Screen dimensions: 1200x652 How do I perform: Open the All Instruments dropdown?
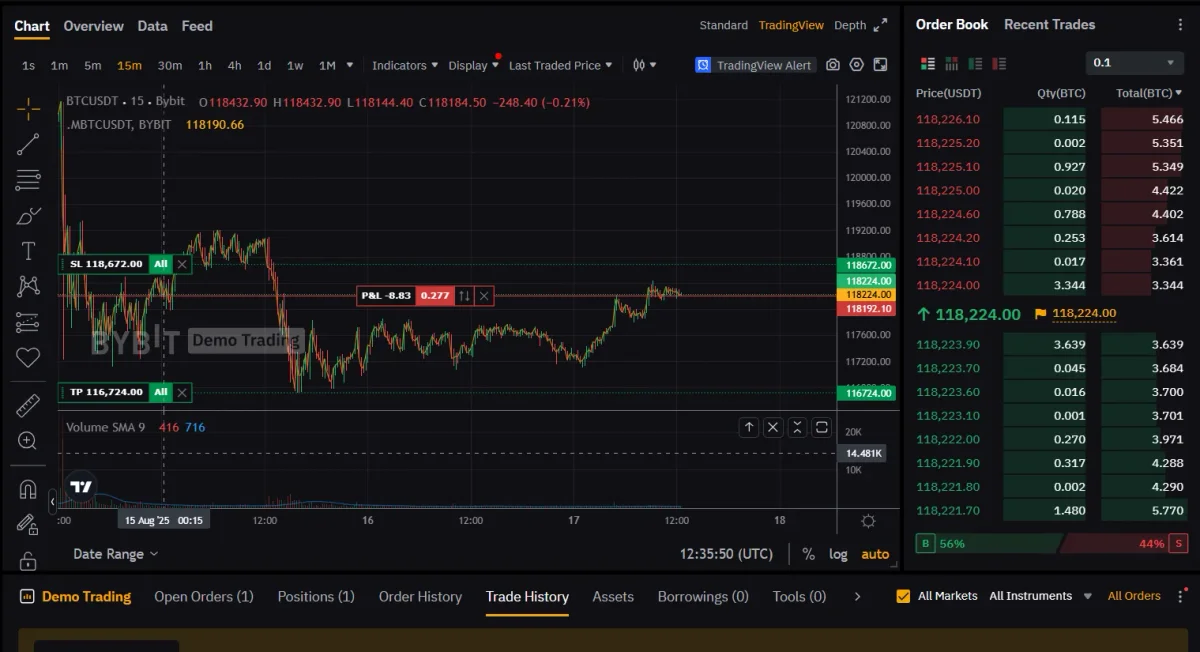(1041, 596)
